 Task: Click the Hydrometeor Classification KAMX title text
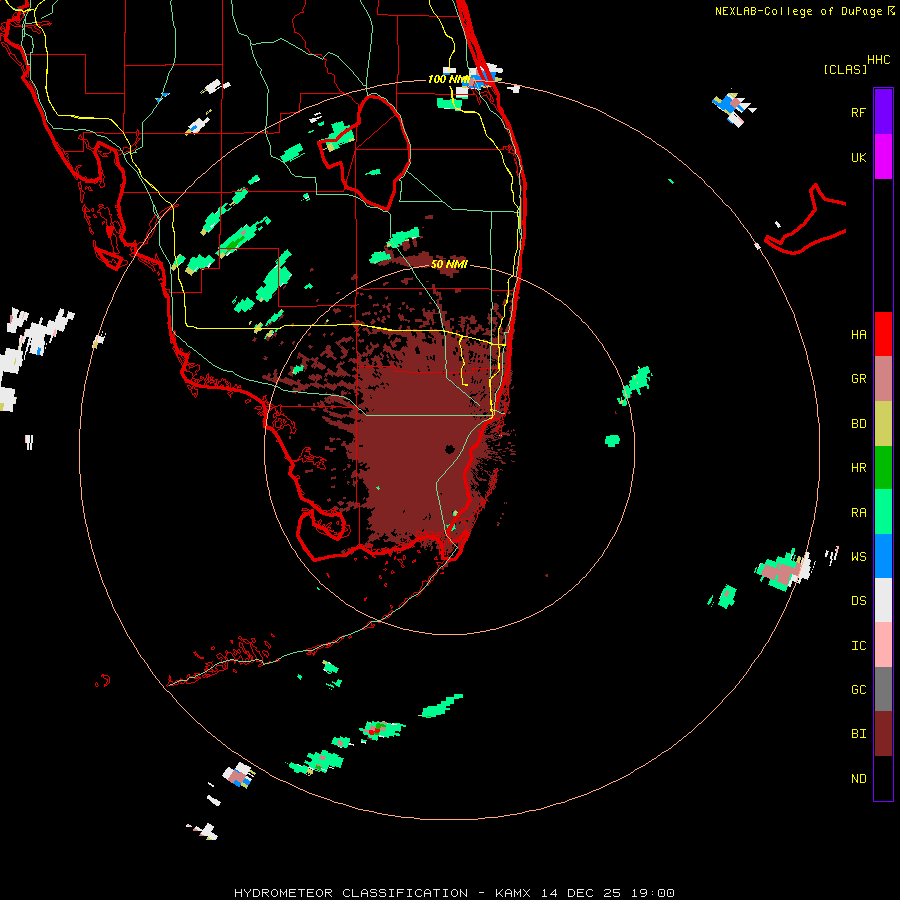pyautogui.click(x=454, y=893)
